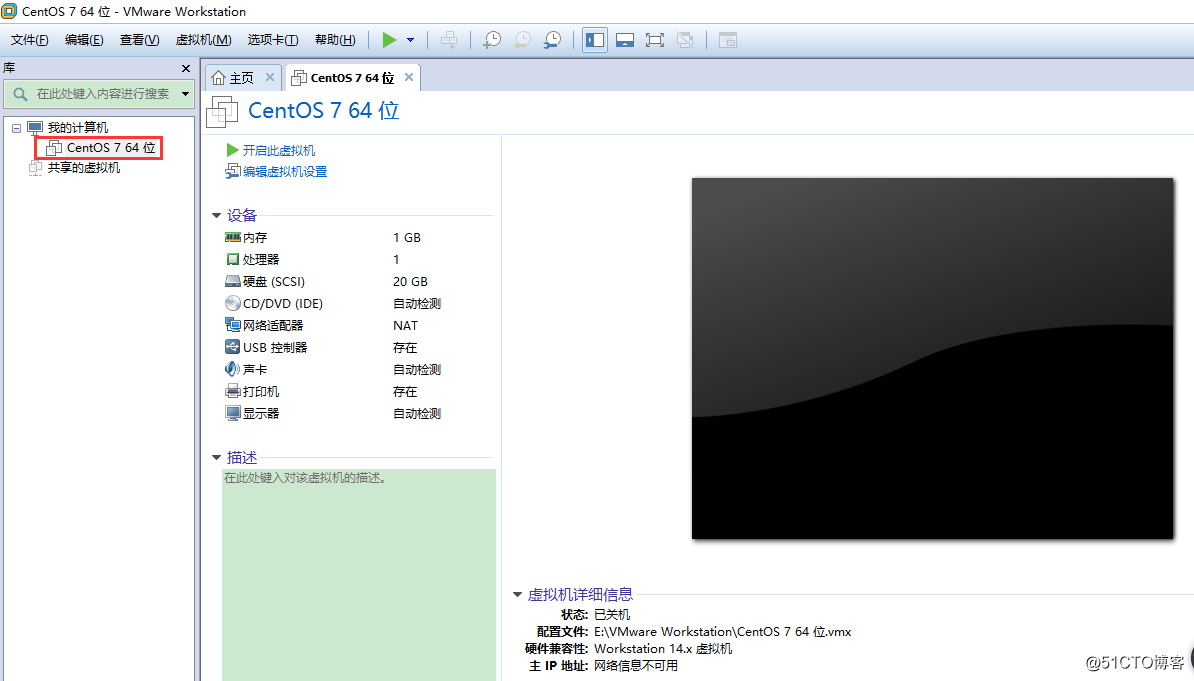Click the CD/DVD (IDE) disc icon
This screenshot has width=1194, height=681.
pos(233,303)
